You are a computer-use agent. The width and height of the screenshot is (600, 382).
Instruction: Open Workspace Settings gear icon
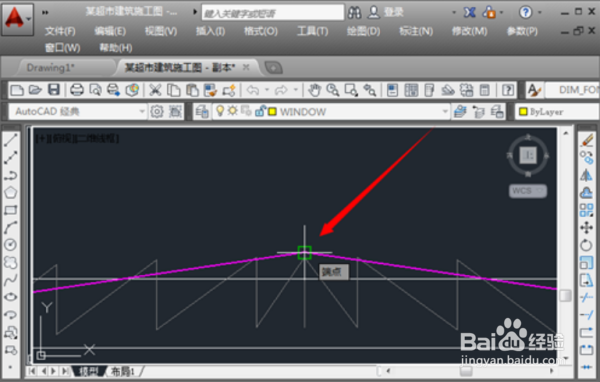(x=157, y=112)
